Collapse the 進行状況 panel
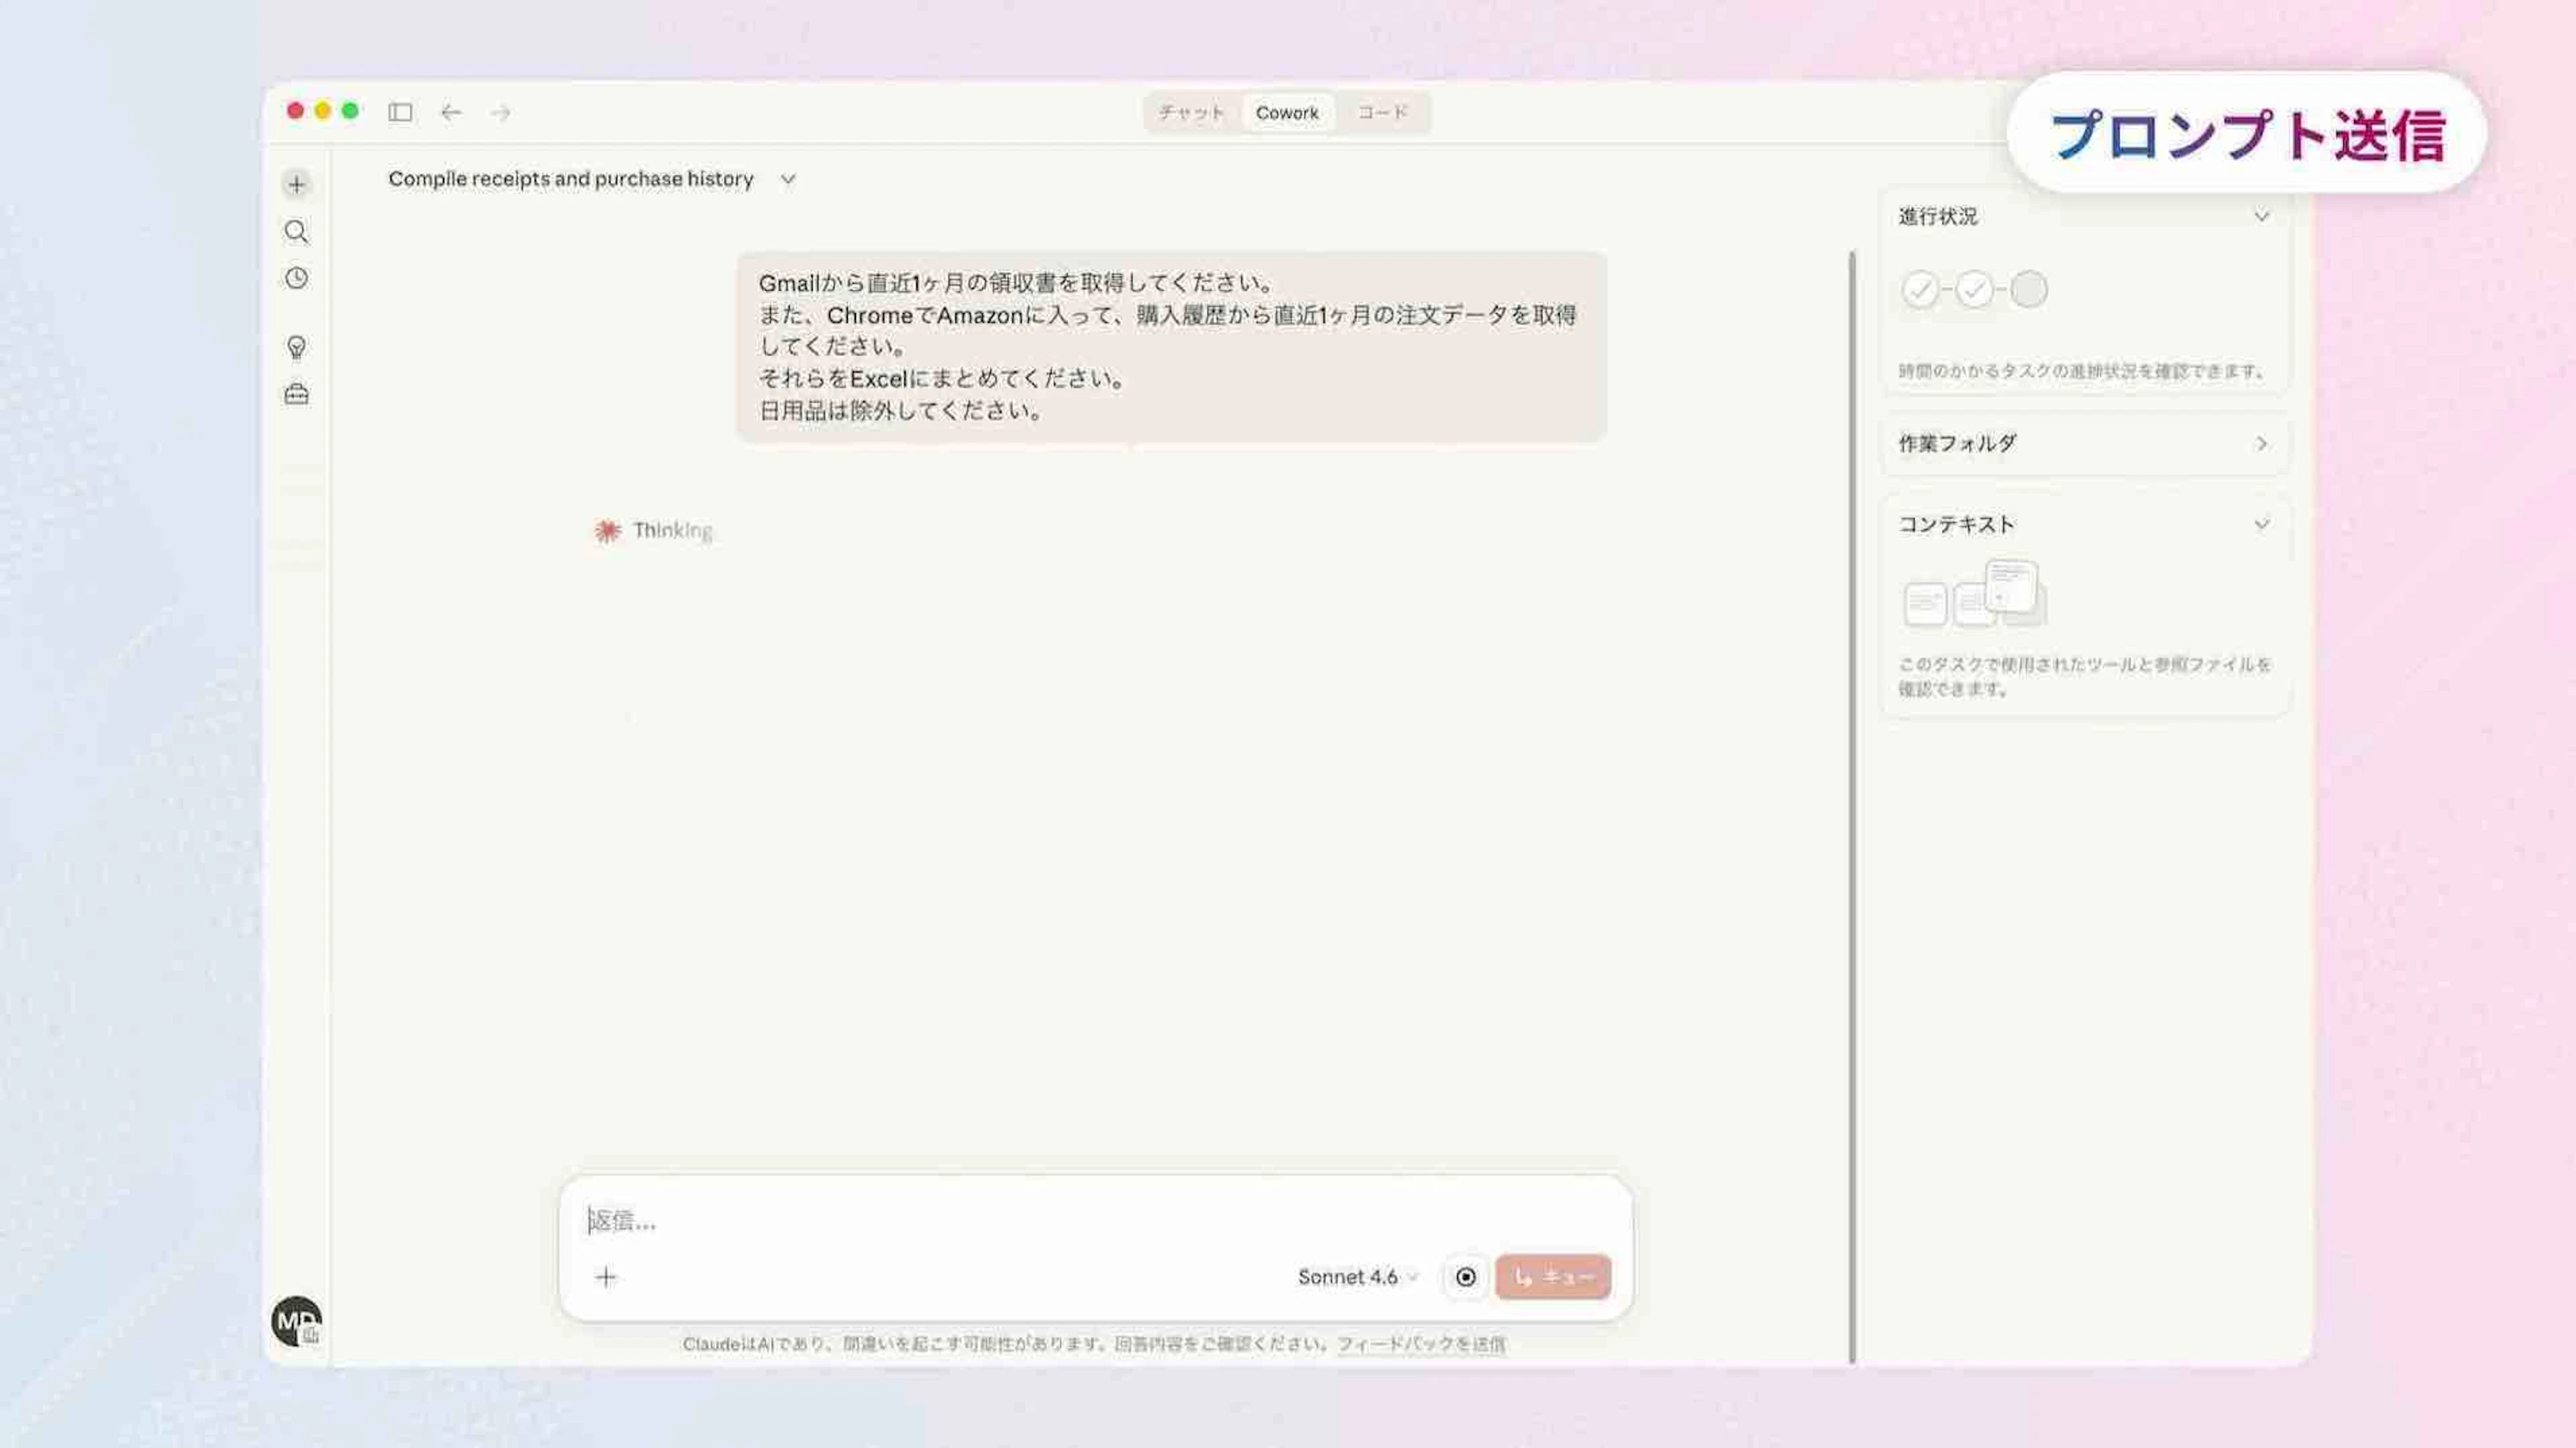2576x1448 pixels. coord(2261,217)
